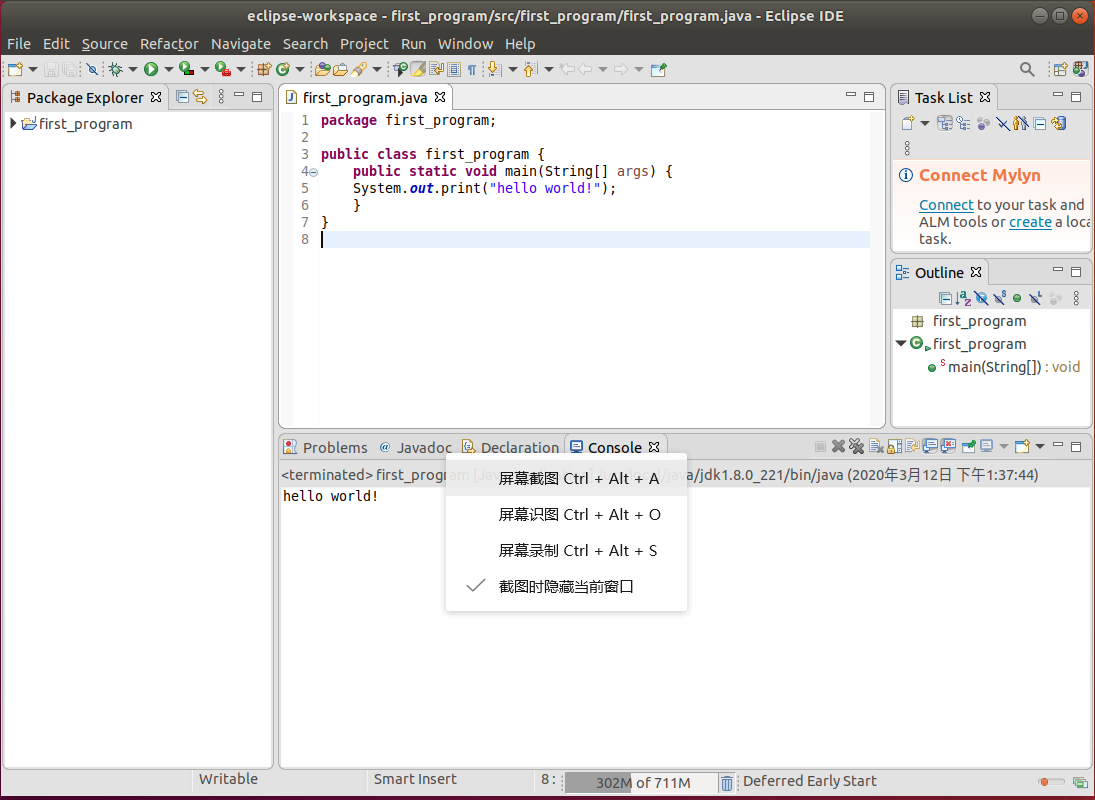Viewport: 1095px width, 800px height.
Task: Clear the Console output
Action: [x=875, y=446]
